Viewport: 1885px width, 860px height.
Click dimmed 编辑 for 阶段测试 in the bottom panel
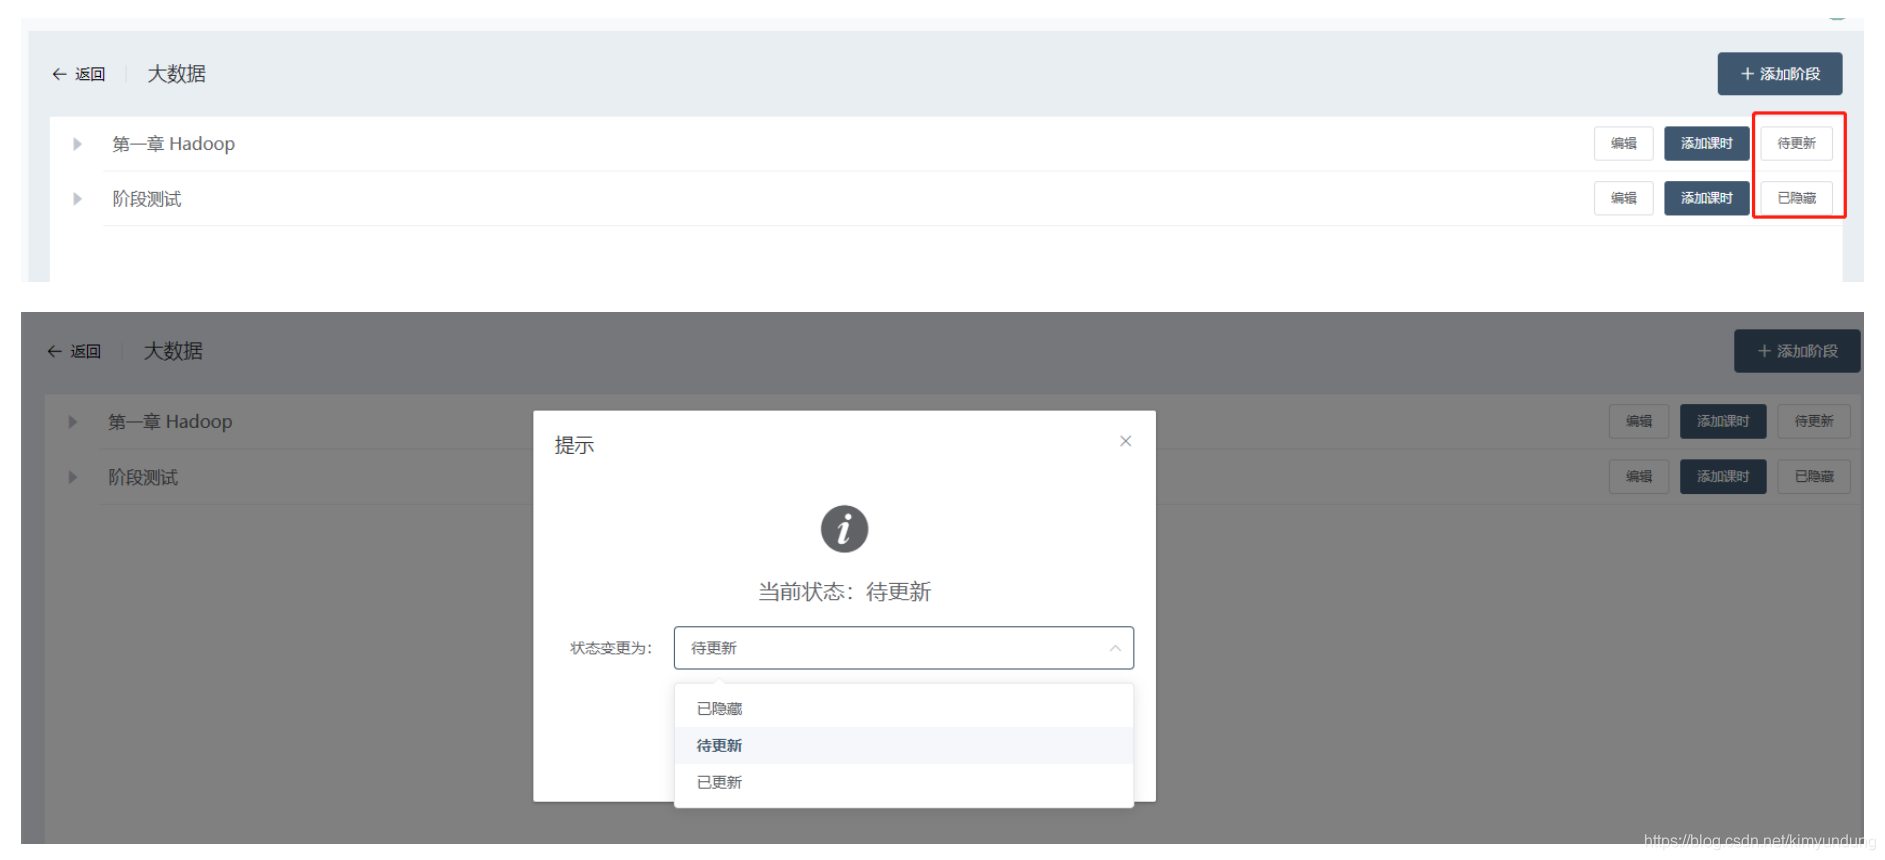(x=1639, y=476)
